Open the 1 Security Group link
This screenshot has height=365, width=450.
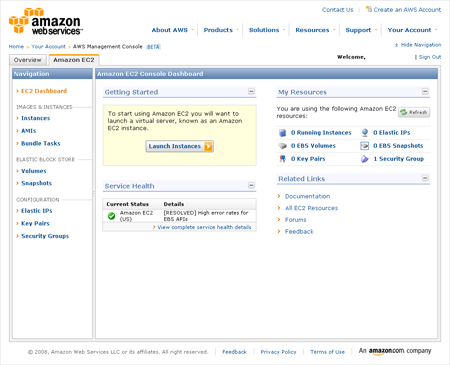[x=398, y=159]
